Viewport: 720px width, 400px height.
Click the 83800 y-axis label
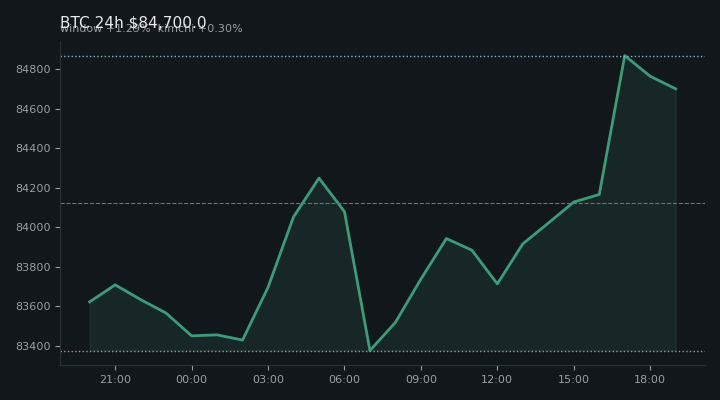(x=33, y=267)
